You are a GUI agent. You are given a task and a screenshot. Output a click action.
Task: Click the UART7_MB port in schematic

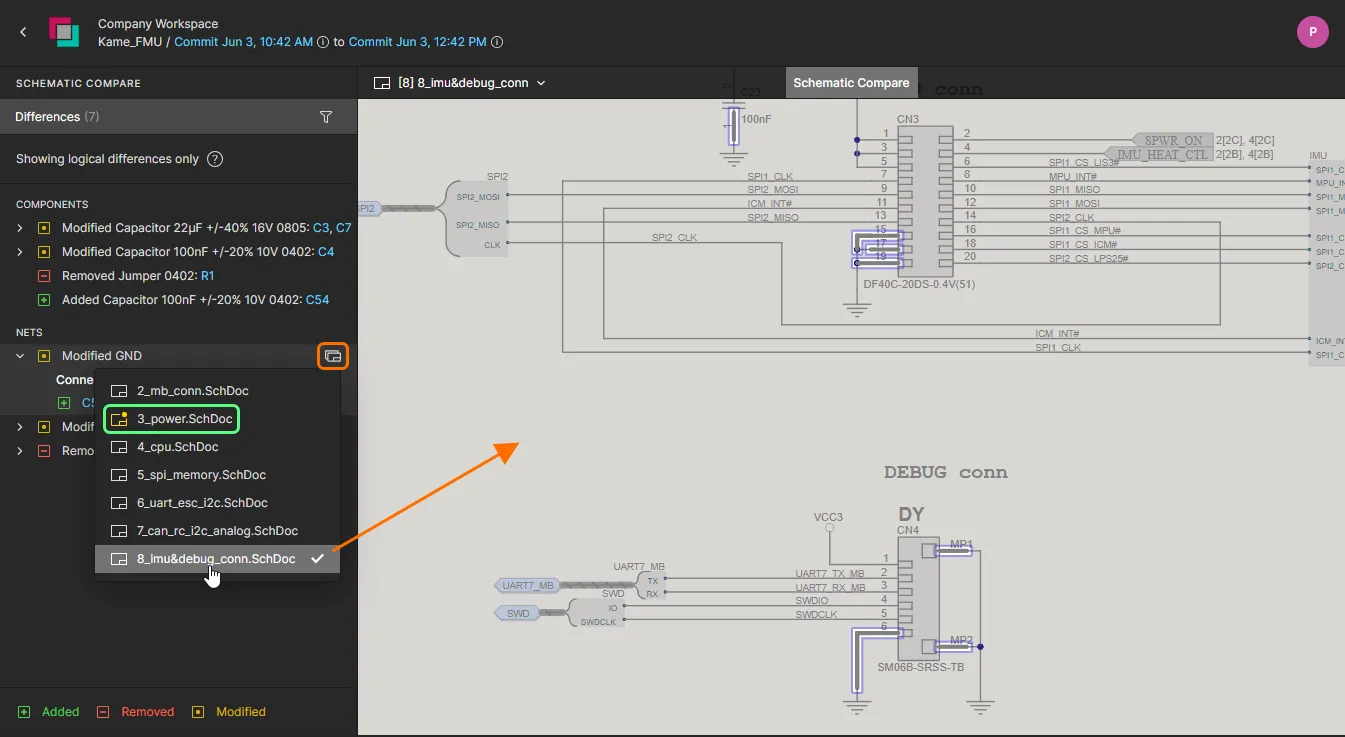[526, 585]
